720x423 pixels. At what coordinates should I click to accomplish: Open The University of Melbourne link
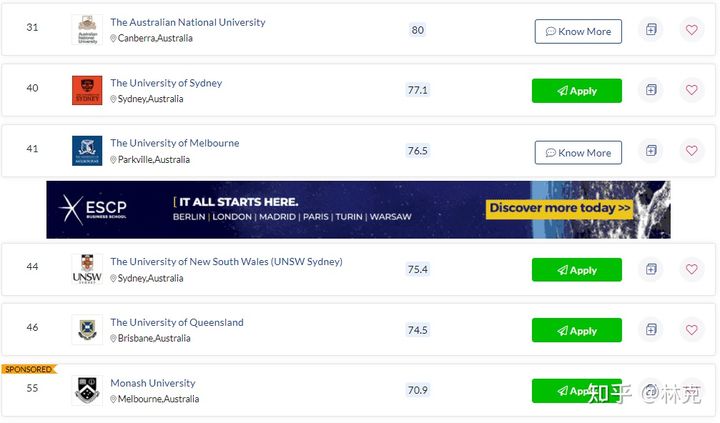pyautogui.click(x=174, y=143)
